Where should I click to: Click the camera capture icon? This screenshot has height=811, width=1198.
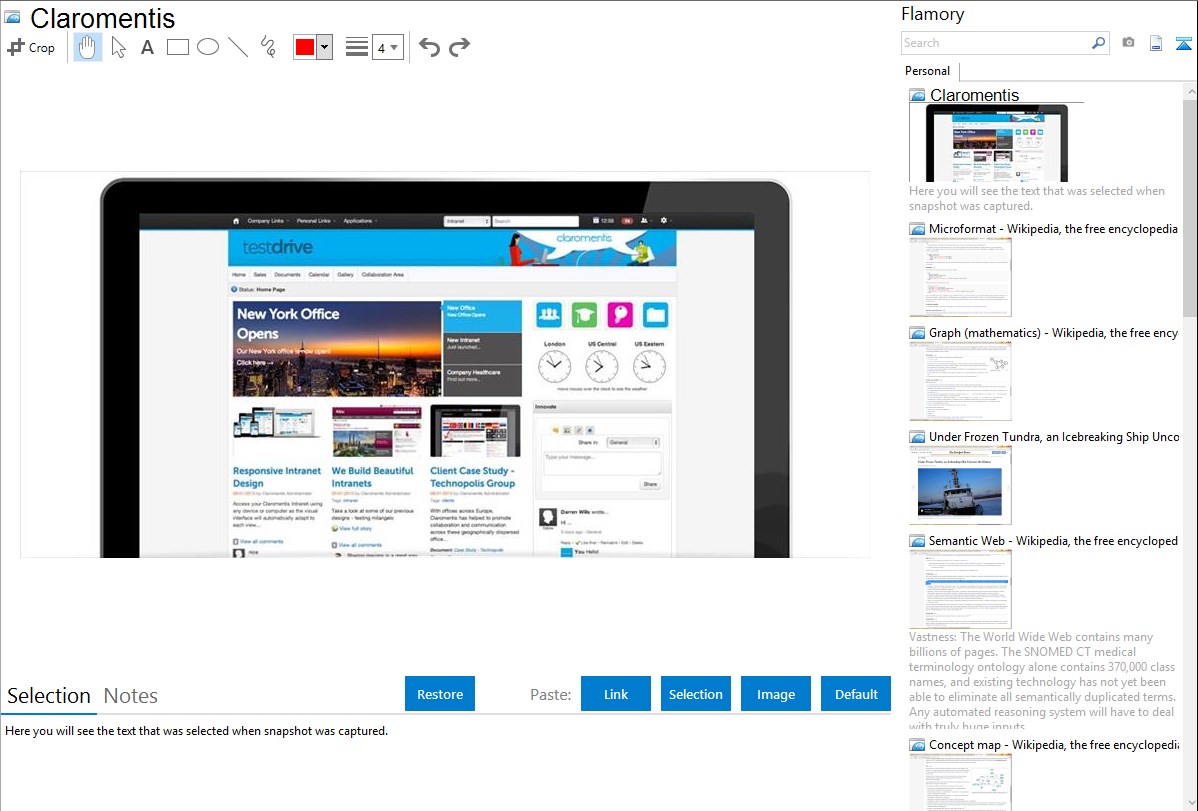pos(1128,43)
